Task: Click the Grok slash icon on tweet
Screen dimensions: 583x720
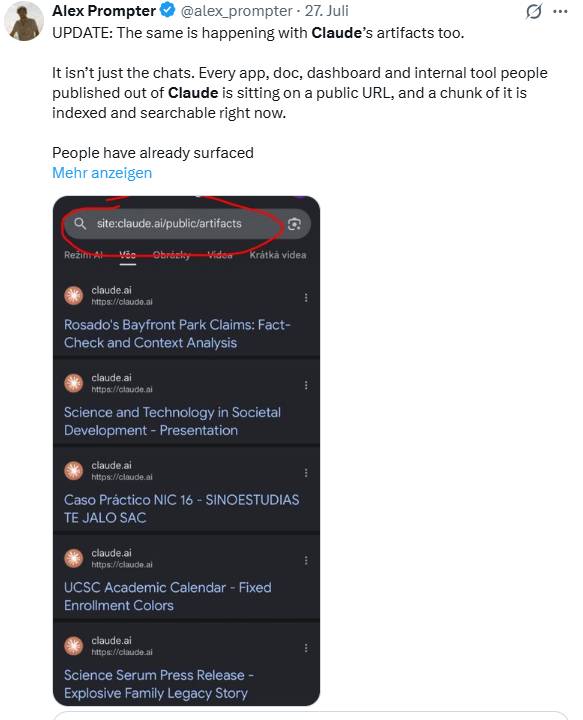Action: (x=534, y=11)
